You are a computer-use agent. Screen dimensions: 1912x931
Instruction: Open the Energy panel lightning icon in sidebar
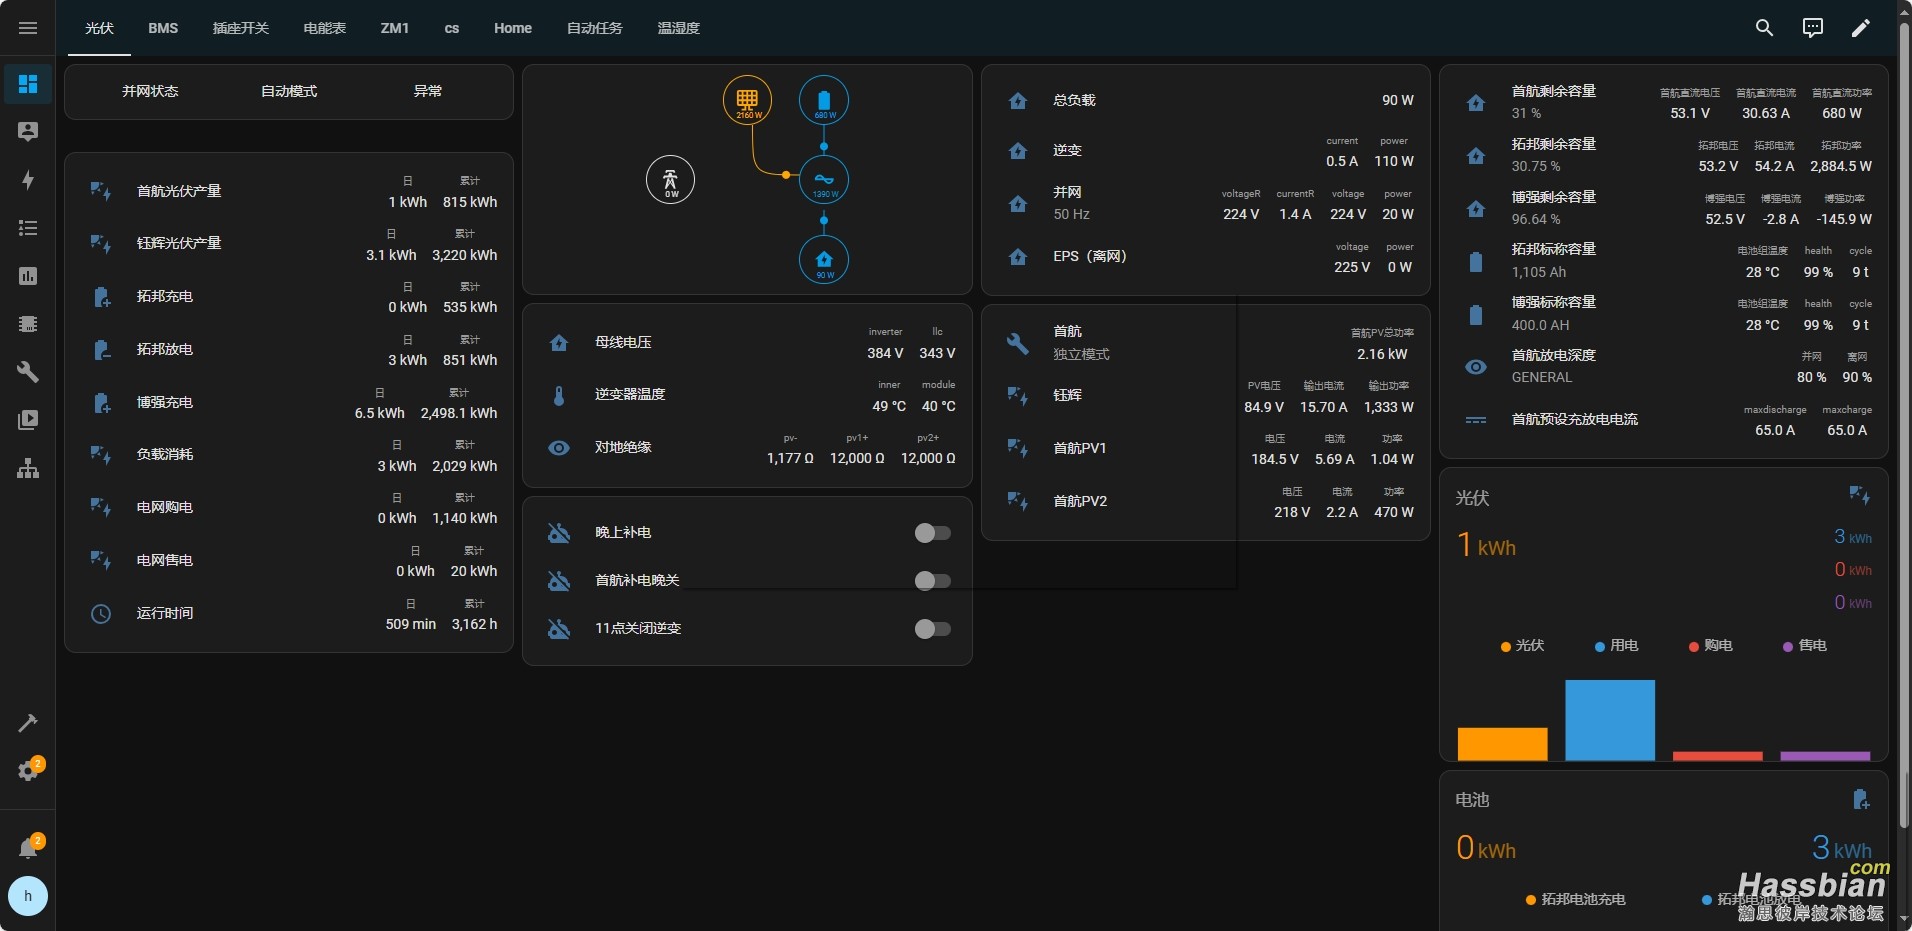pos(28,180)
